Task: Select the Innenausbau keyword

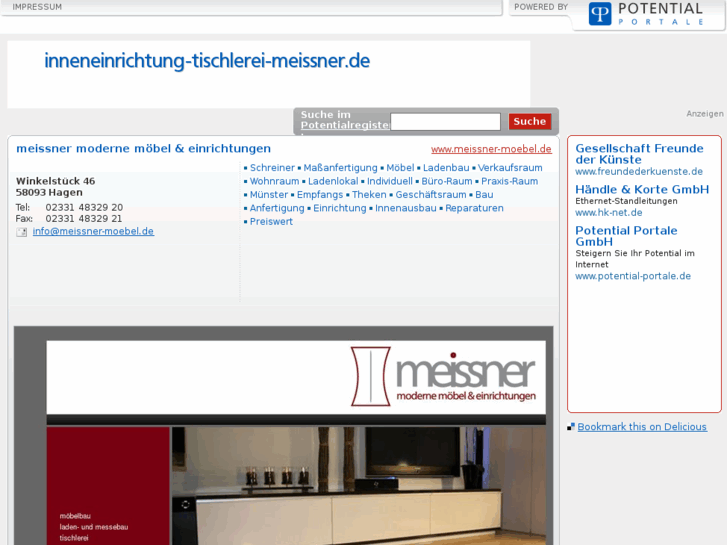Action: pyautogui.click(x=406, y=208)
